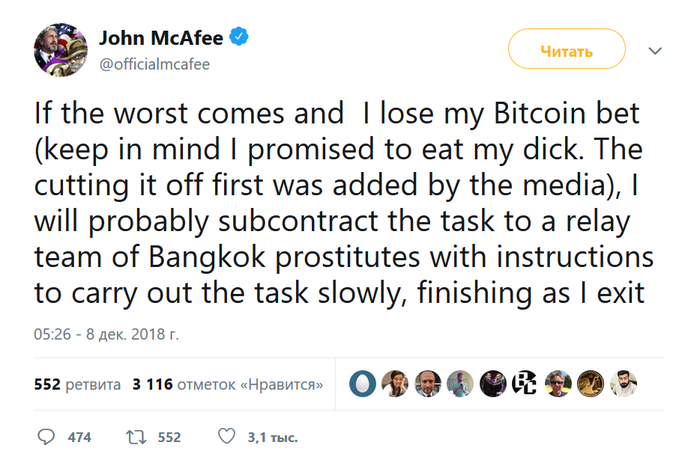Click the bearded man avatar at row end
700x460 pixels.
[x=622, y=384]
